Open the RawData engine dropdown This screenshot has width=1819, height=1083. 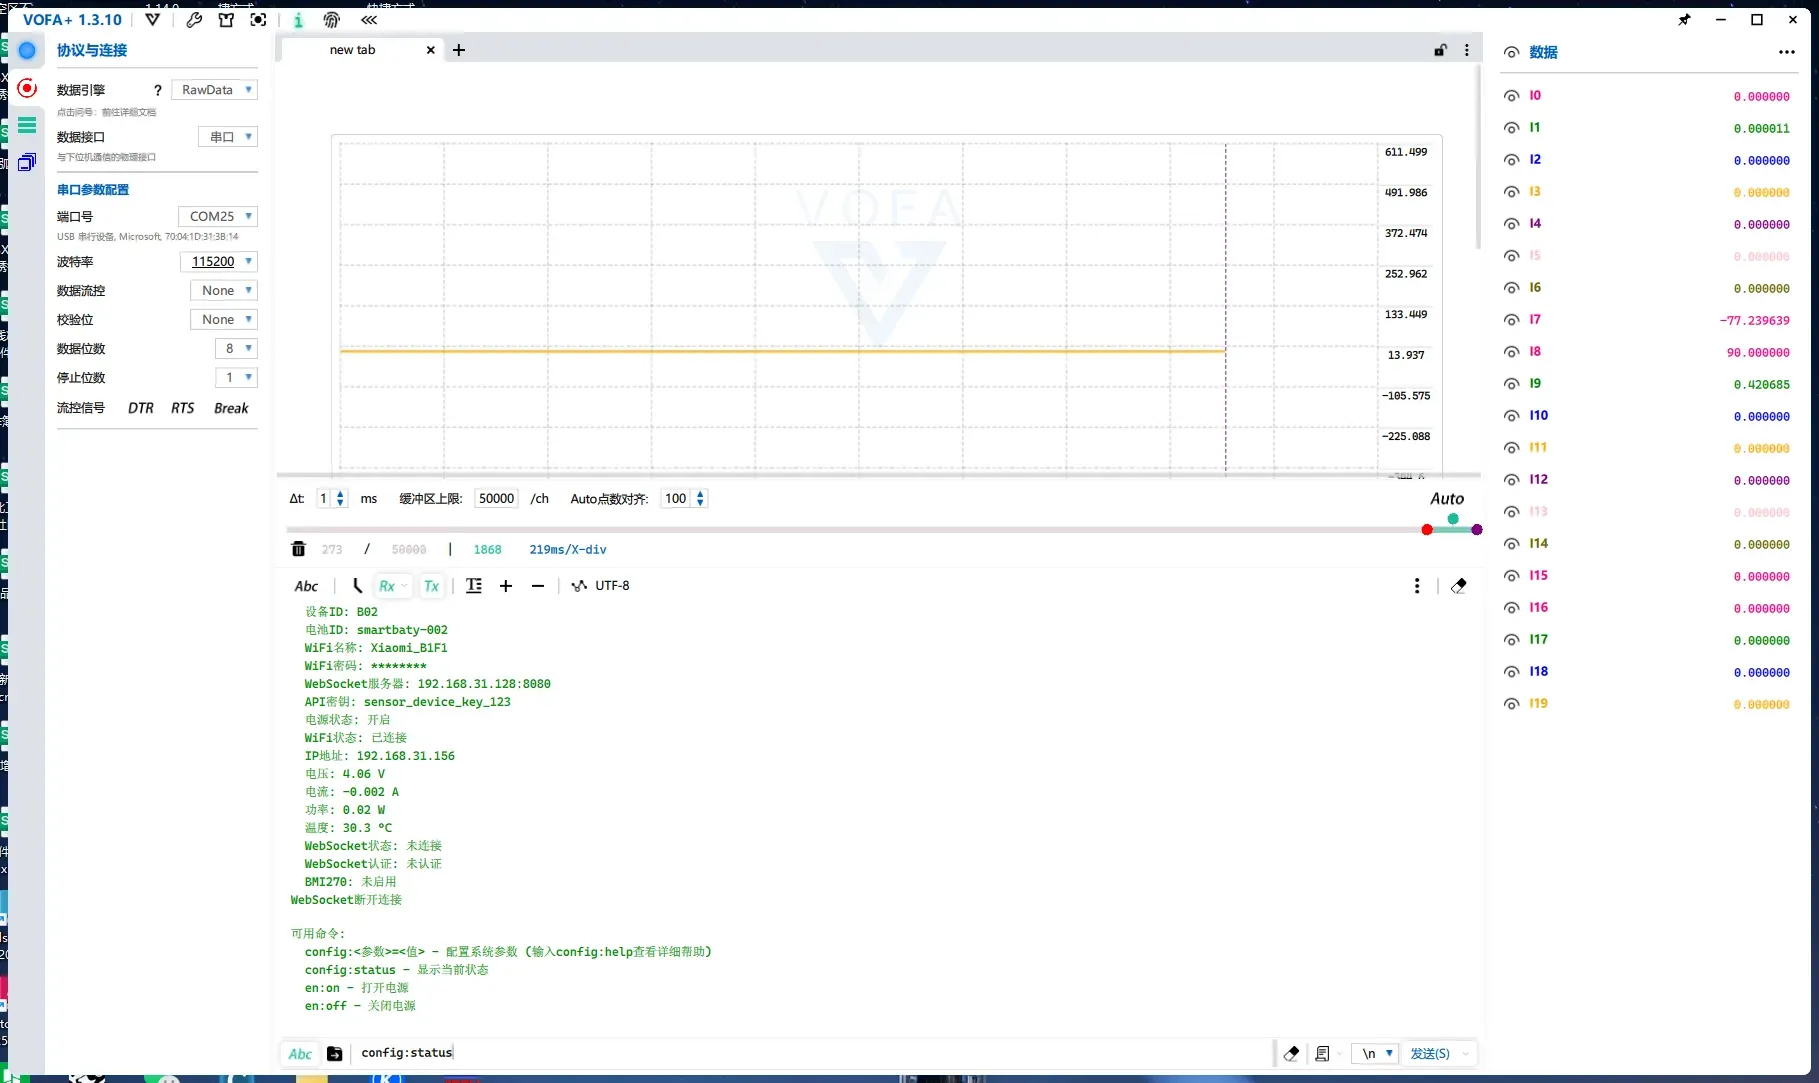click(215, 90)
